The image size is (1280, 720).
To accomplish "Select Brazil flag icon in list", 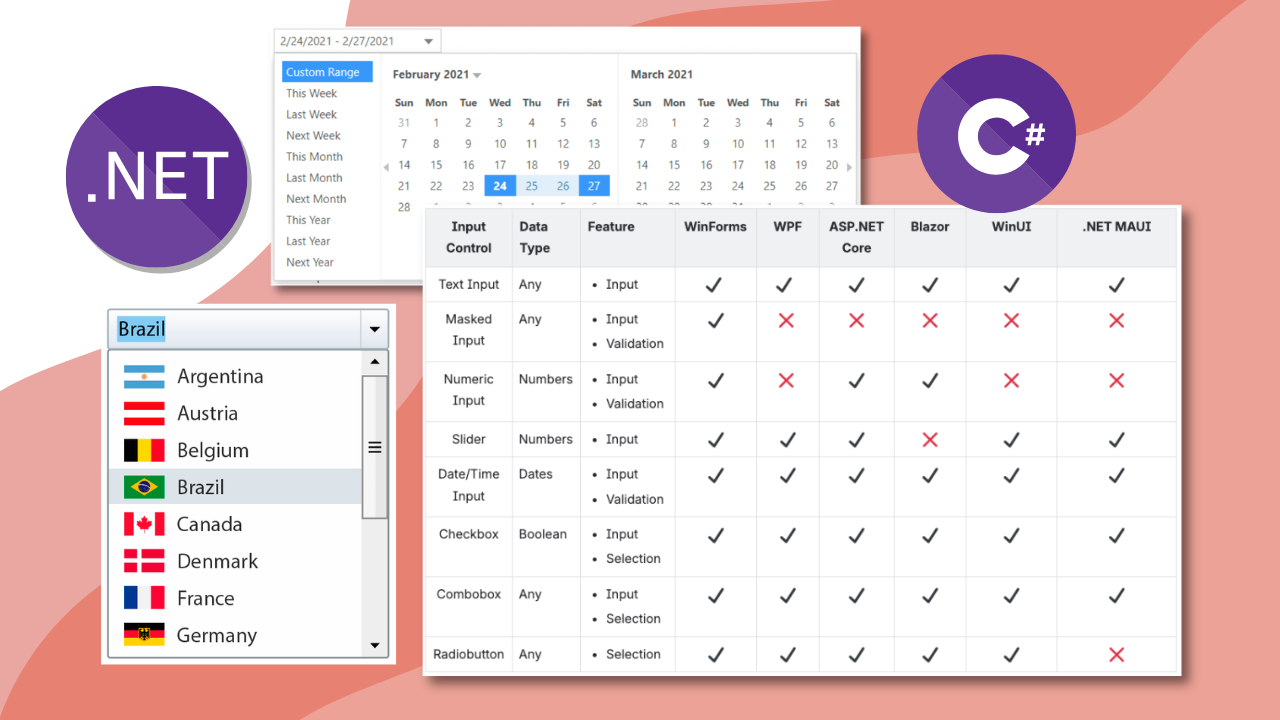I will tap(144, 488).
